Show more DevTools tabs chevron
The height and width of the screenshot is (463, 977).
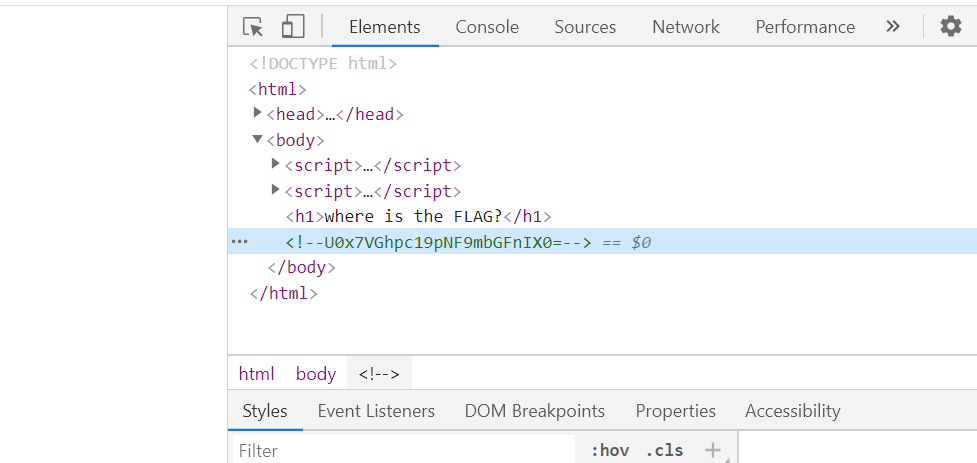[x=893, y=26]
